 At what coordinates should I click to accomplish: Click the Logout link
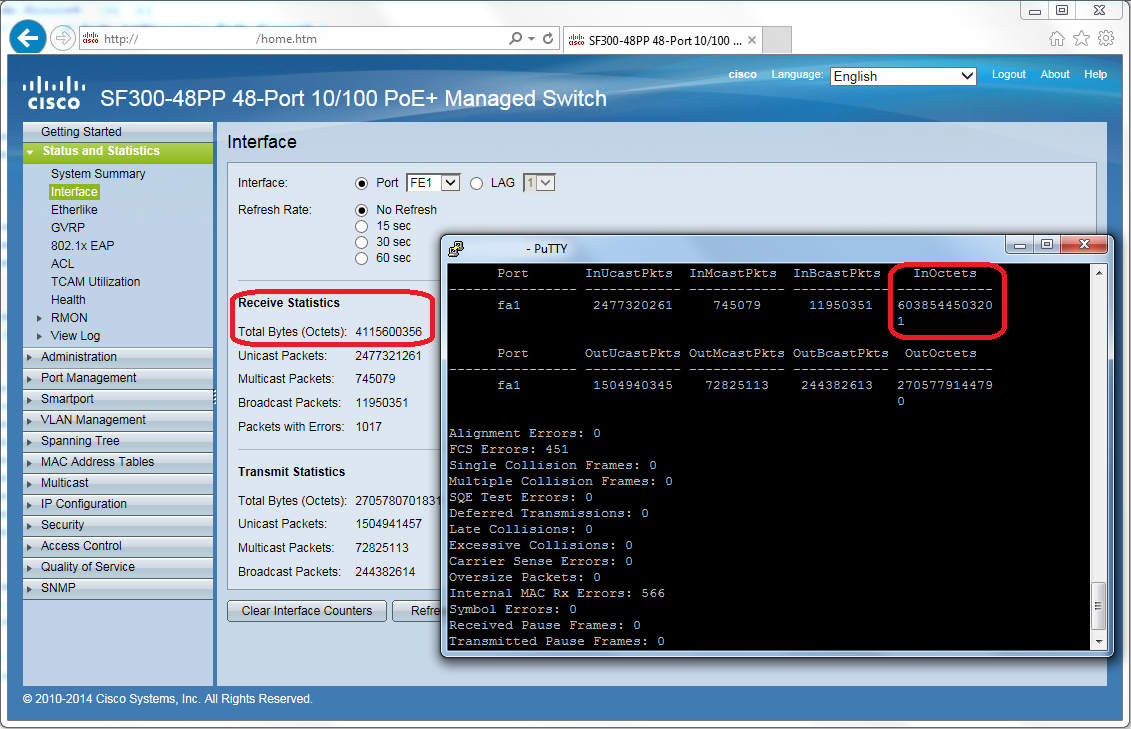tap(1008, 74)
